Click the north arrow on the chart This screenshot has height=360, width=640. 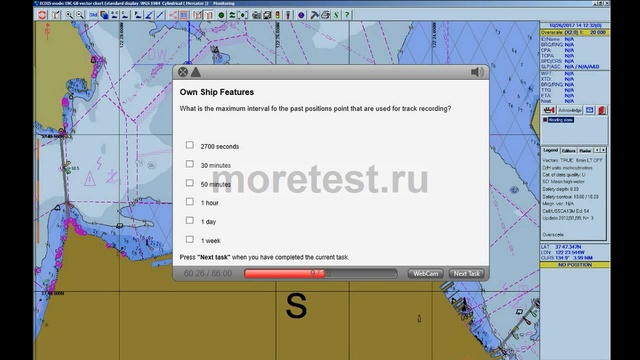[47, 31]
